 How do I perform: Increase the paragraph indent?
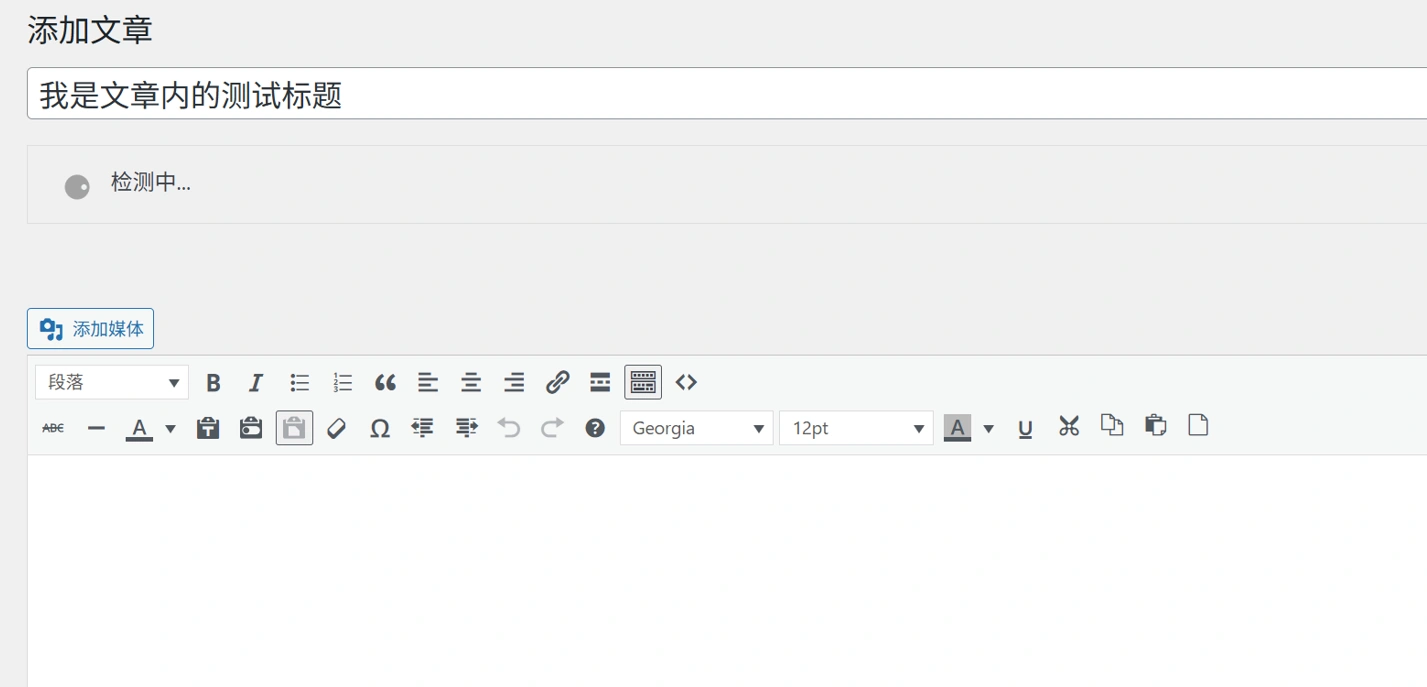pos(466,428)
